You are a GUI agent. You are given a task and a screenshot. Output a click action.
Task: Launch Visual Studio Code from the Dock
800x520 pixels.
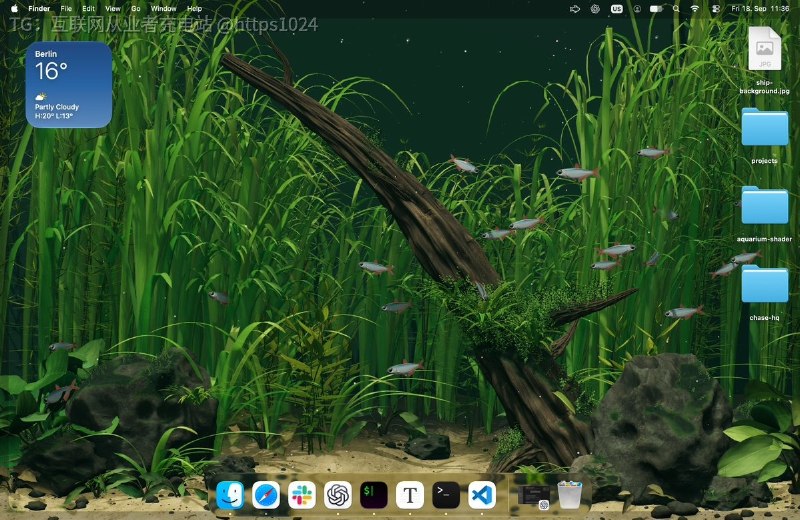482,495
